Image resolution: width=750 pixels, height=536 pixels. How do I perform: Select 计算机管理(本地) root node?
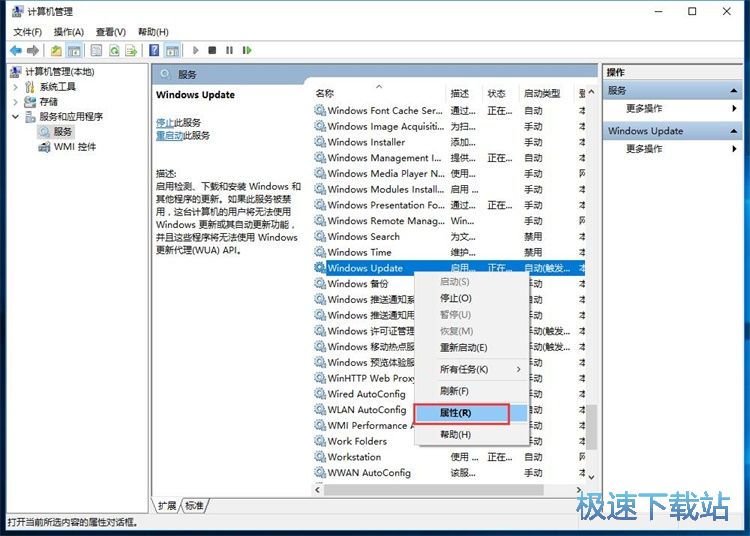[x=60, y=72]
